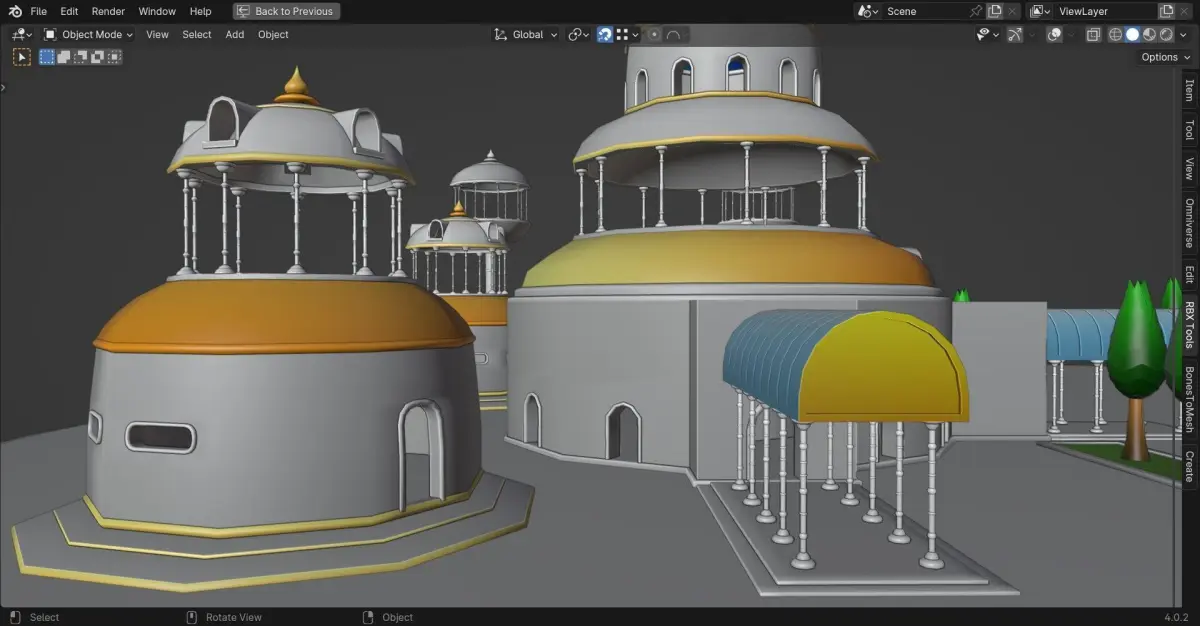Image resolution: width=1200 pixels, height=626 pixels.
Task: Open the RBX Tools sidebar tab
Action: pos(1190,325)
